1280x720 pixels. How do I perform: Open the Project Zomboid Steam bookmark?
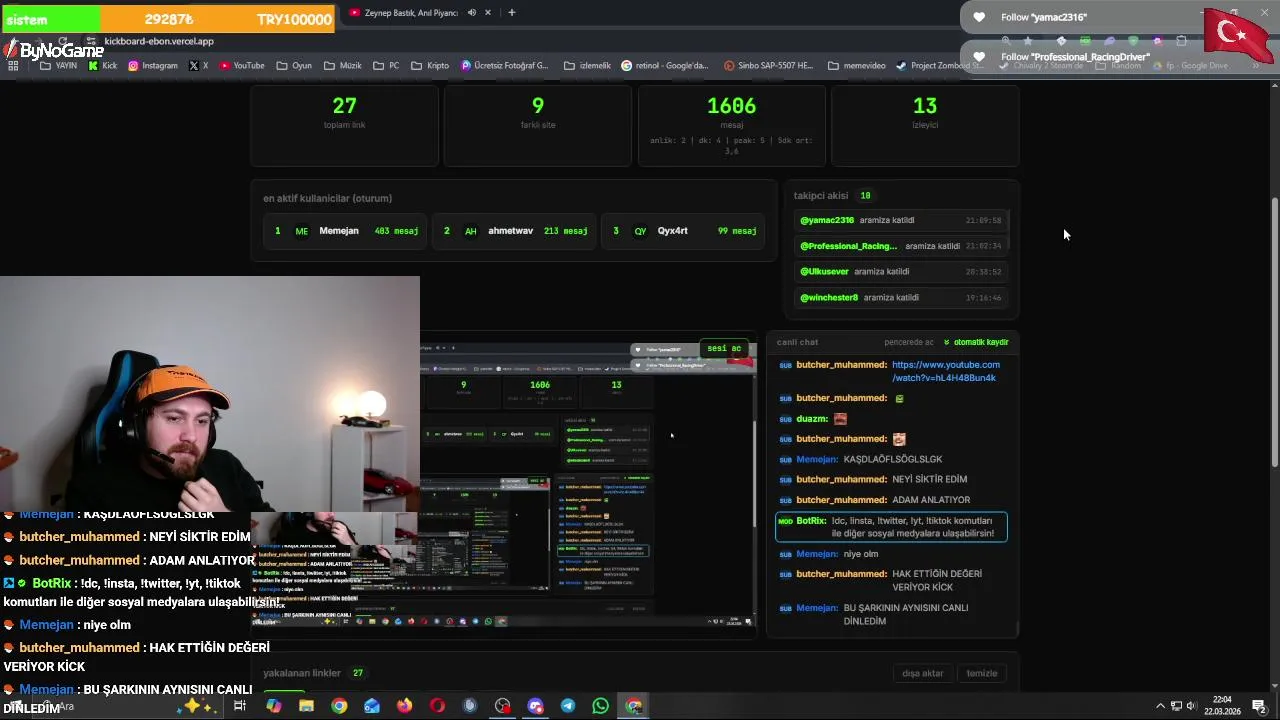point(941,66)
